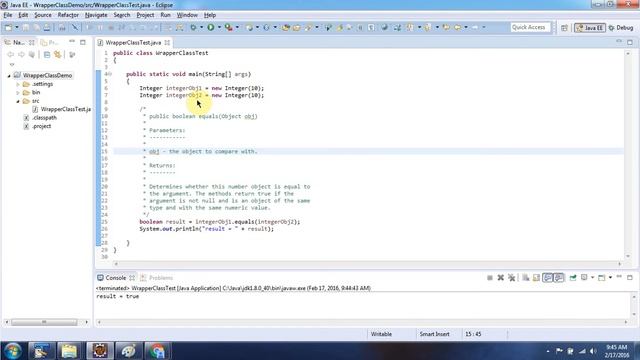Click the Print toolbar icon
This screenshot has height=360, width=640.
click(47, 27)
